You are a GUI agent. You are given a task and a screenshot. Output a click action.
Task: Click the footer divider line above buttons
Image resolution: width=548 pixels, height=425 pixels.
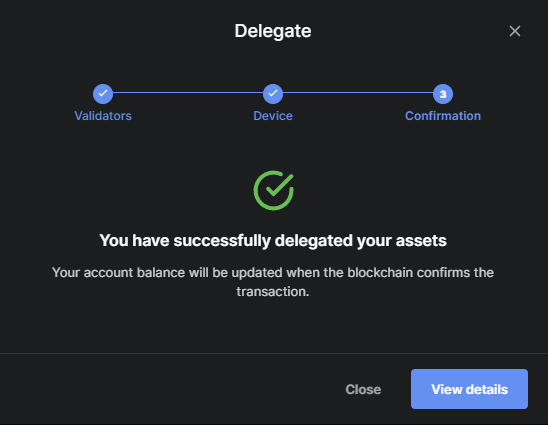pyautogui.click(x=274, y=353)
